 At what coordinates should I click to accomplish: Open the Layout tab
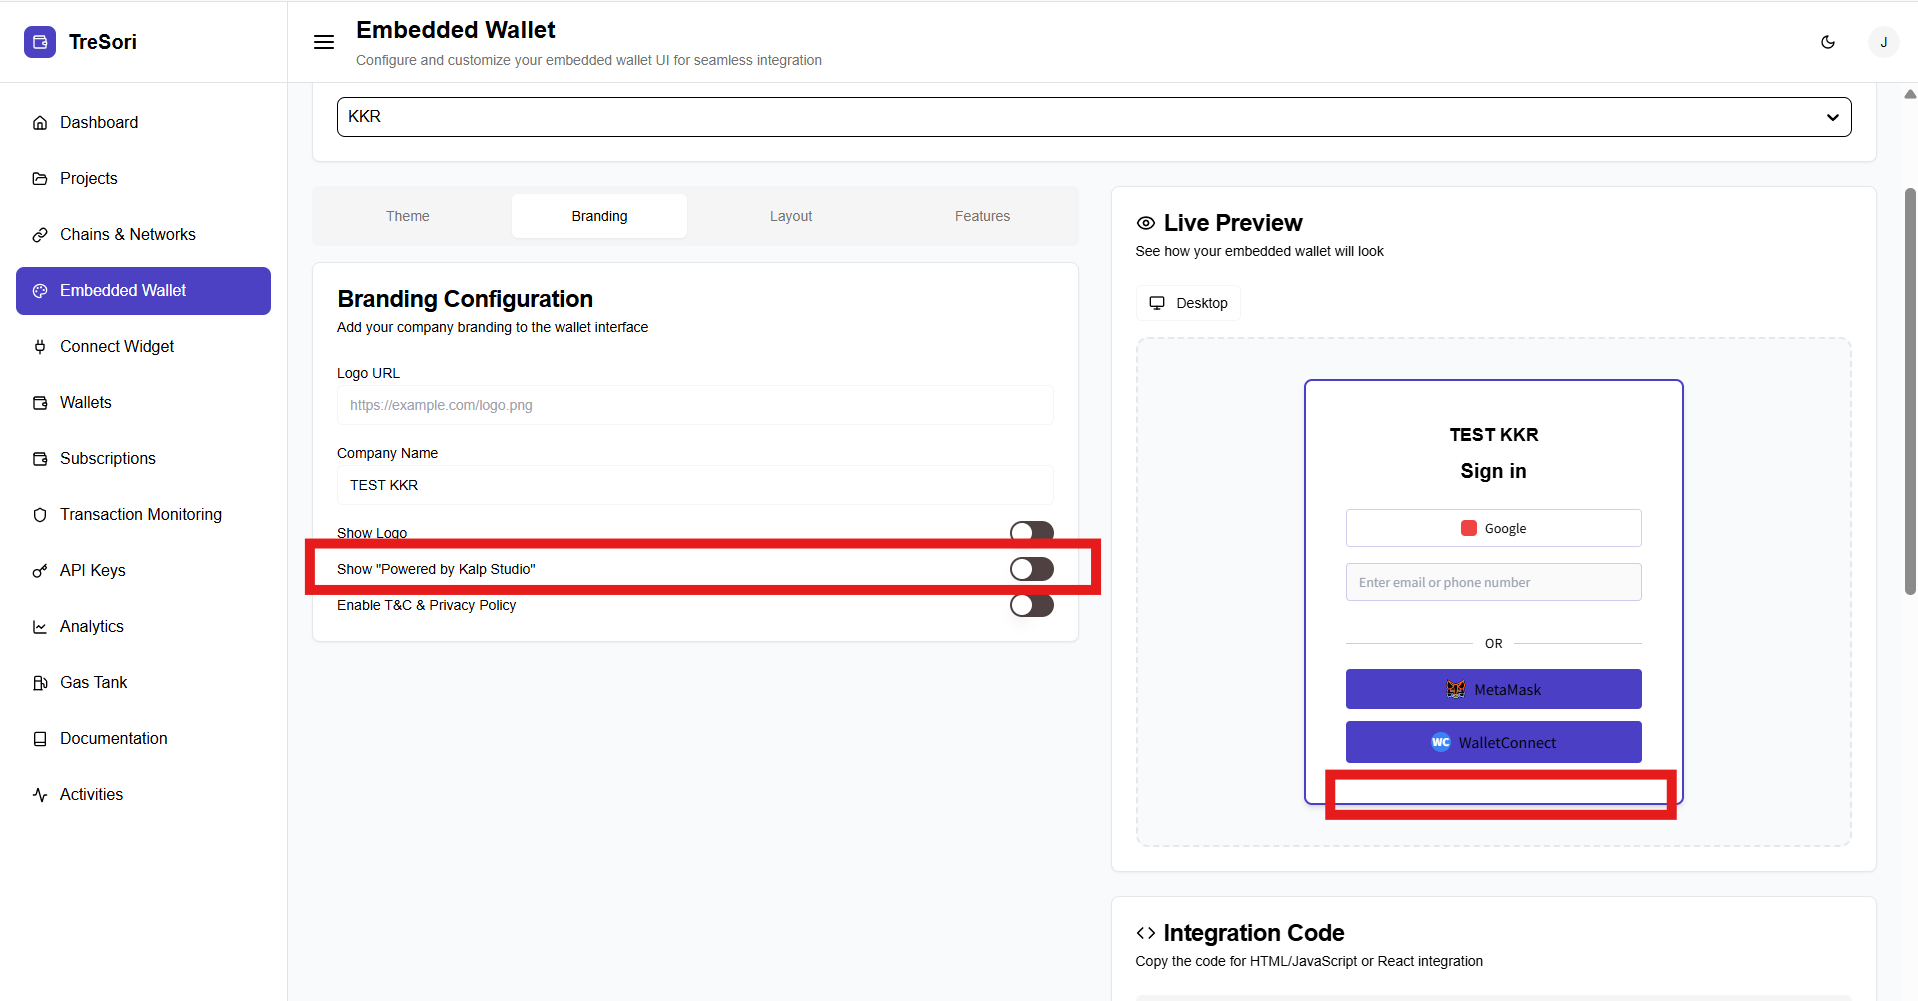pyautogui.click(x=790, y=216)
